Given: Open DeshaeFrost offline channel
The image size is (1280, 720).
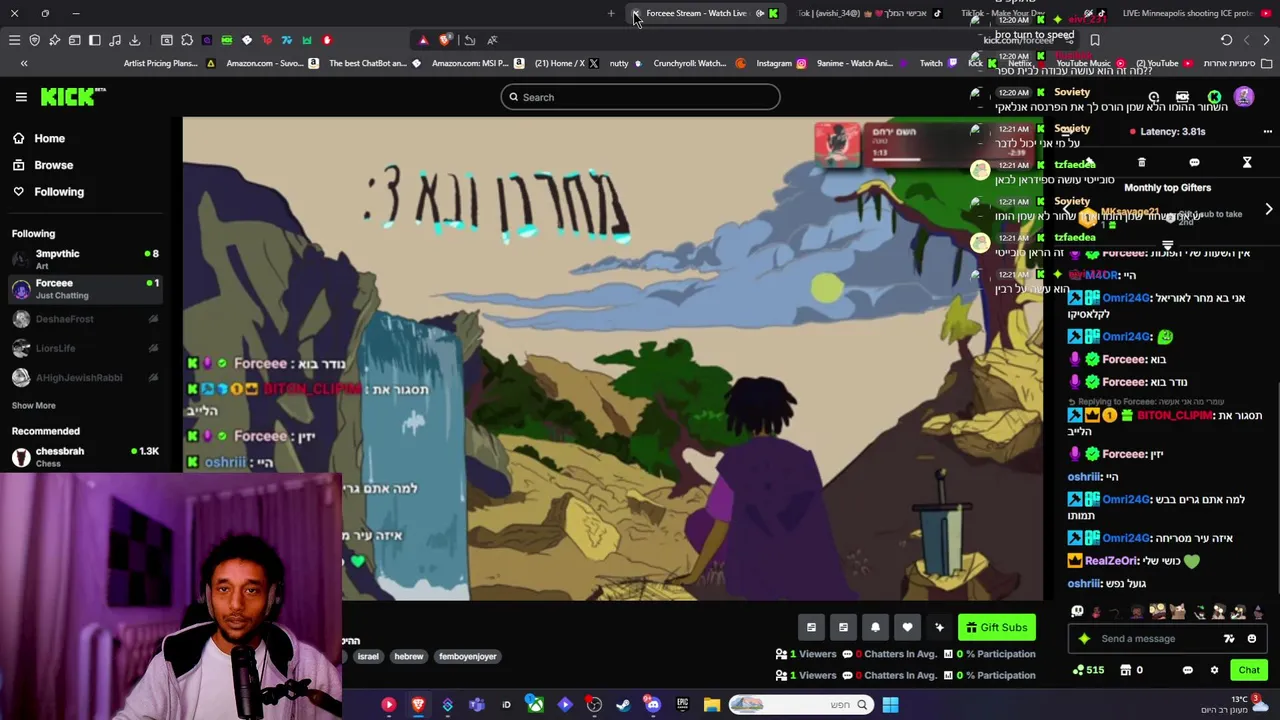Looking at the screenshot, I should 86,319.
